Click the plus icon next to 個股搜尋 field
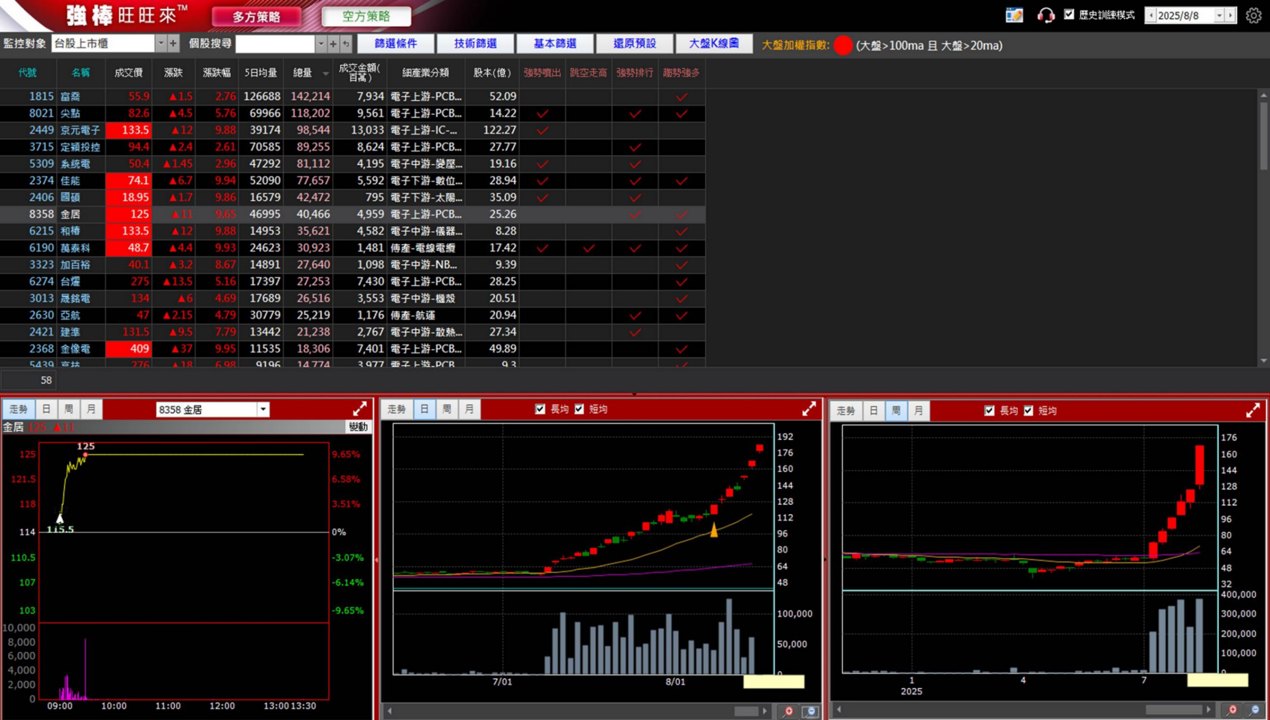Screen dimensions: 1270x720 pos(333,44)
